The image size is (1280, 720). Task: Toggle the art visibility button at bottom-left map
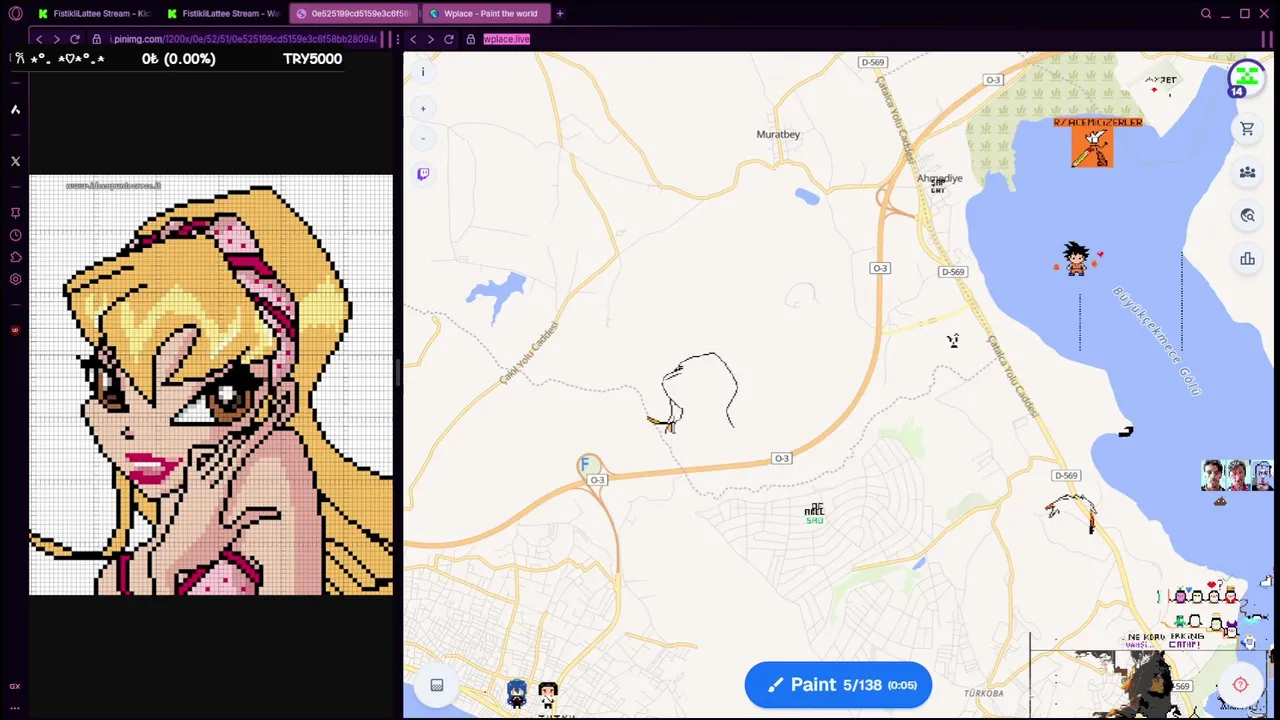(x=437, y=685)
